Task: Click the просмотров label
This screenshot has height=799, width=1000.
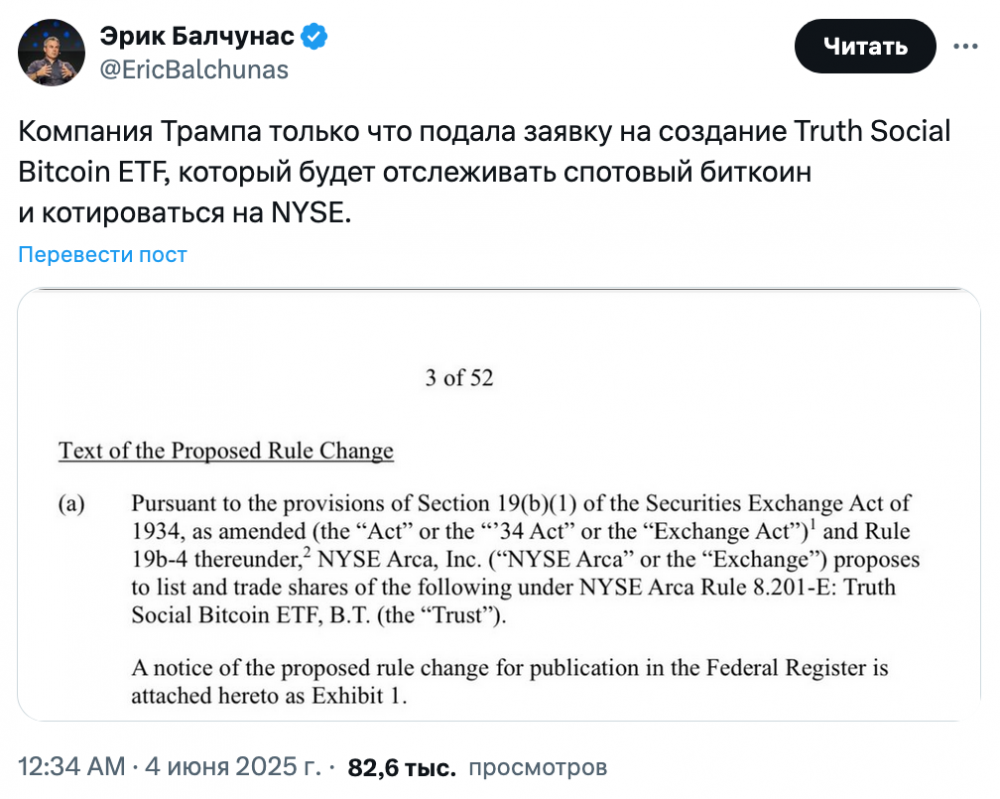Action: pos(538,767)
